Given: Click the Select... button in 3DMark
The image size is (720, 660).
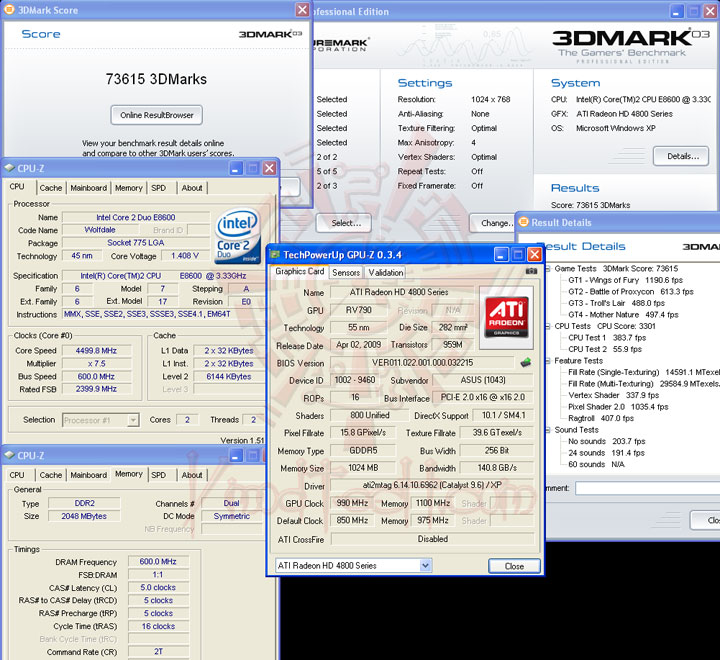Looking at the screenshot, I should point(343,223).
